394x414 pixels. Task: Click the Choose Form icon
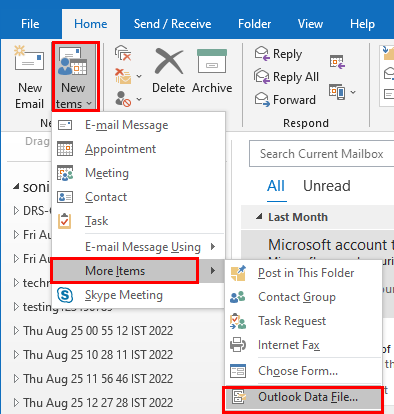[x=238, y=371]
